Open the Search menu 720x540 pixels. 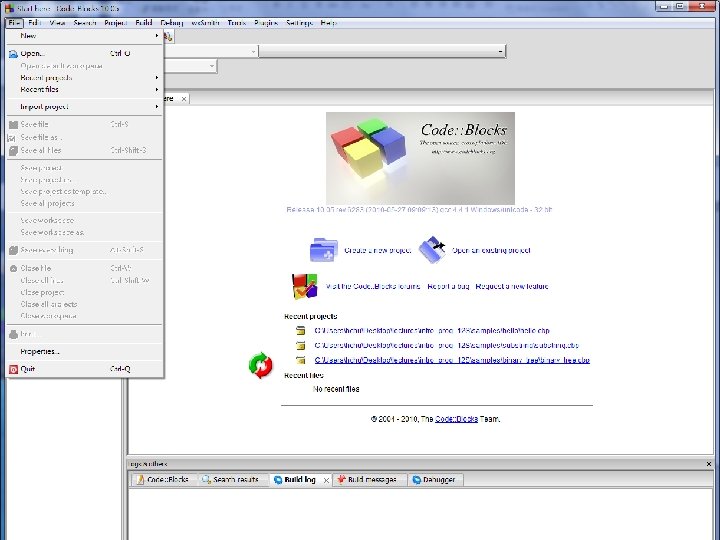(85, 22)
